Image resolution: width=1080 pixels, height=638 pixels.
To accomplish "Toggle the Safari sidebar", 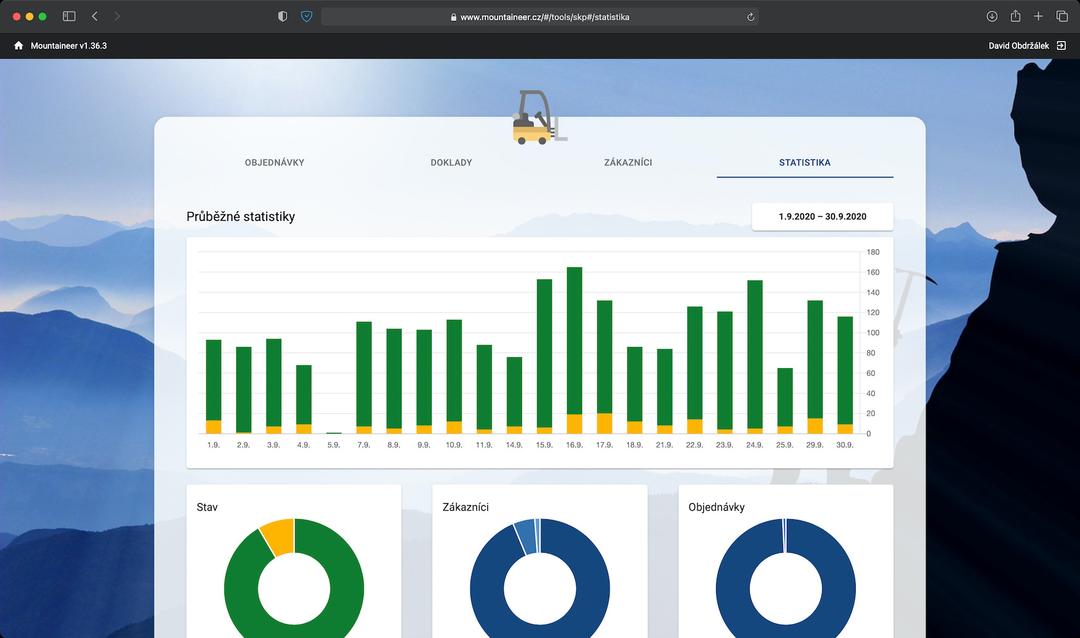I will [x=69, y=17].
